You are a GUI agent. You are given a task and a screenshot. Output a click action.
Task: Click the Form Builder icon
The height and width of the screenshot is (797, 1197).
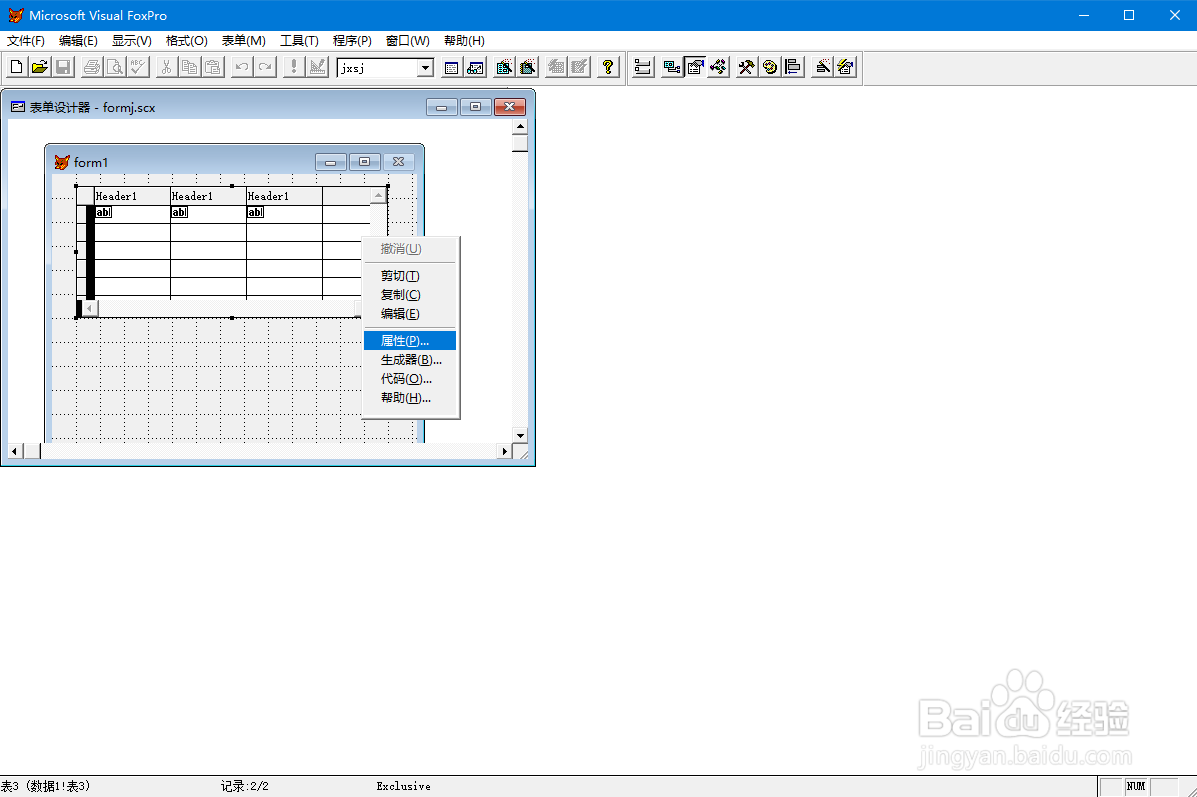[822, 67]
